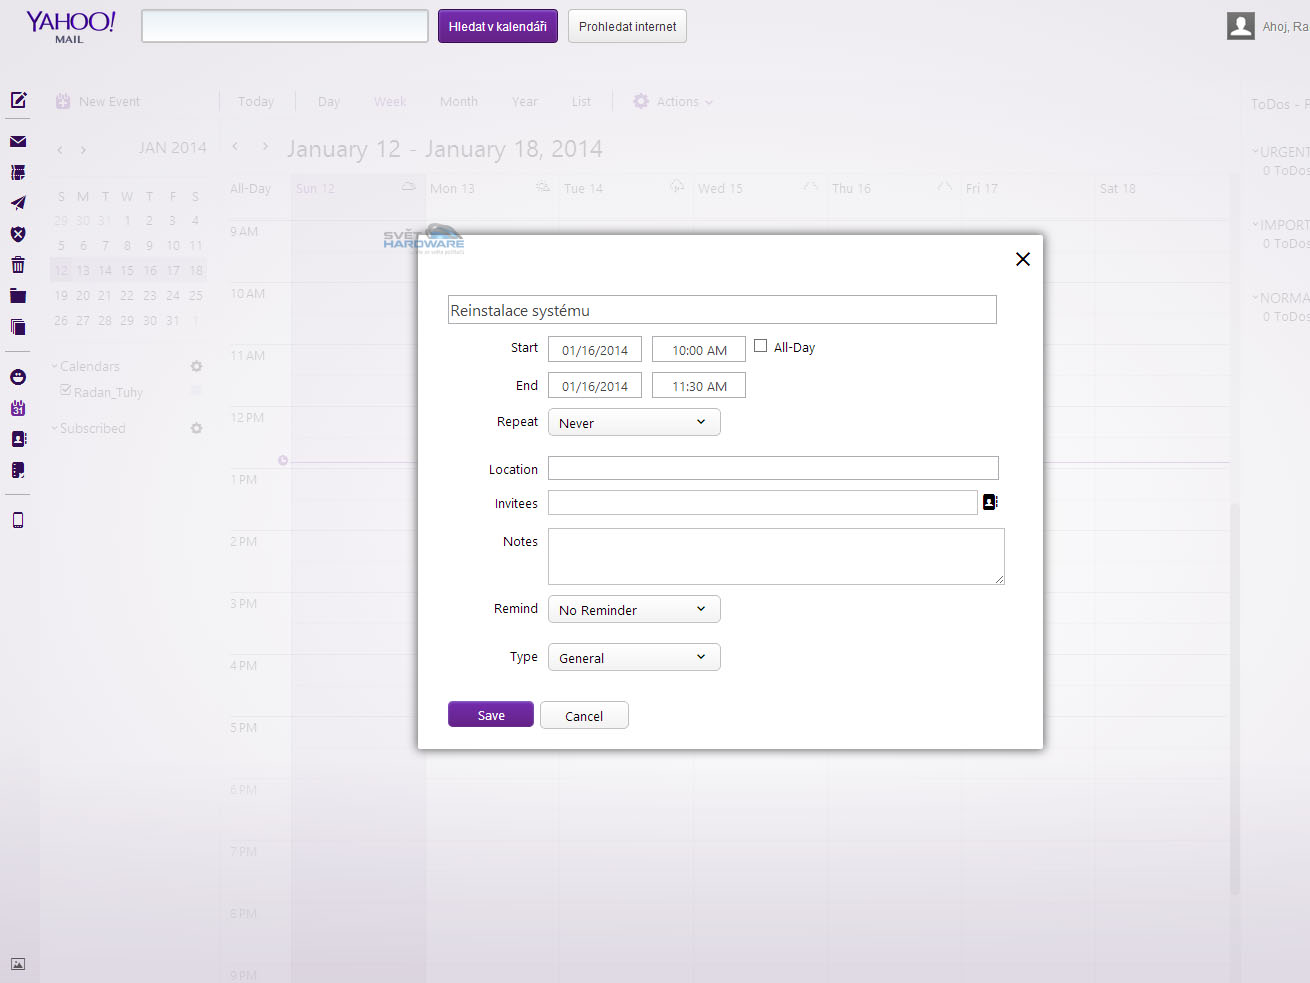Click the Start time field 10:00 AM
The height and width of the screenshot is (983, 1310).
click(x=698, y=350)
